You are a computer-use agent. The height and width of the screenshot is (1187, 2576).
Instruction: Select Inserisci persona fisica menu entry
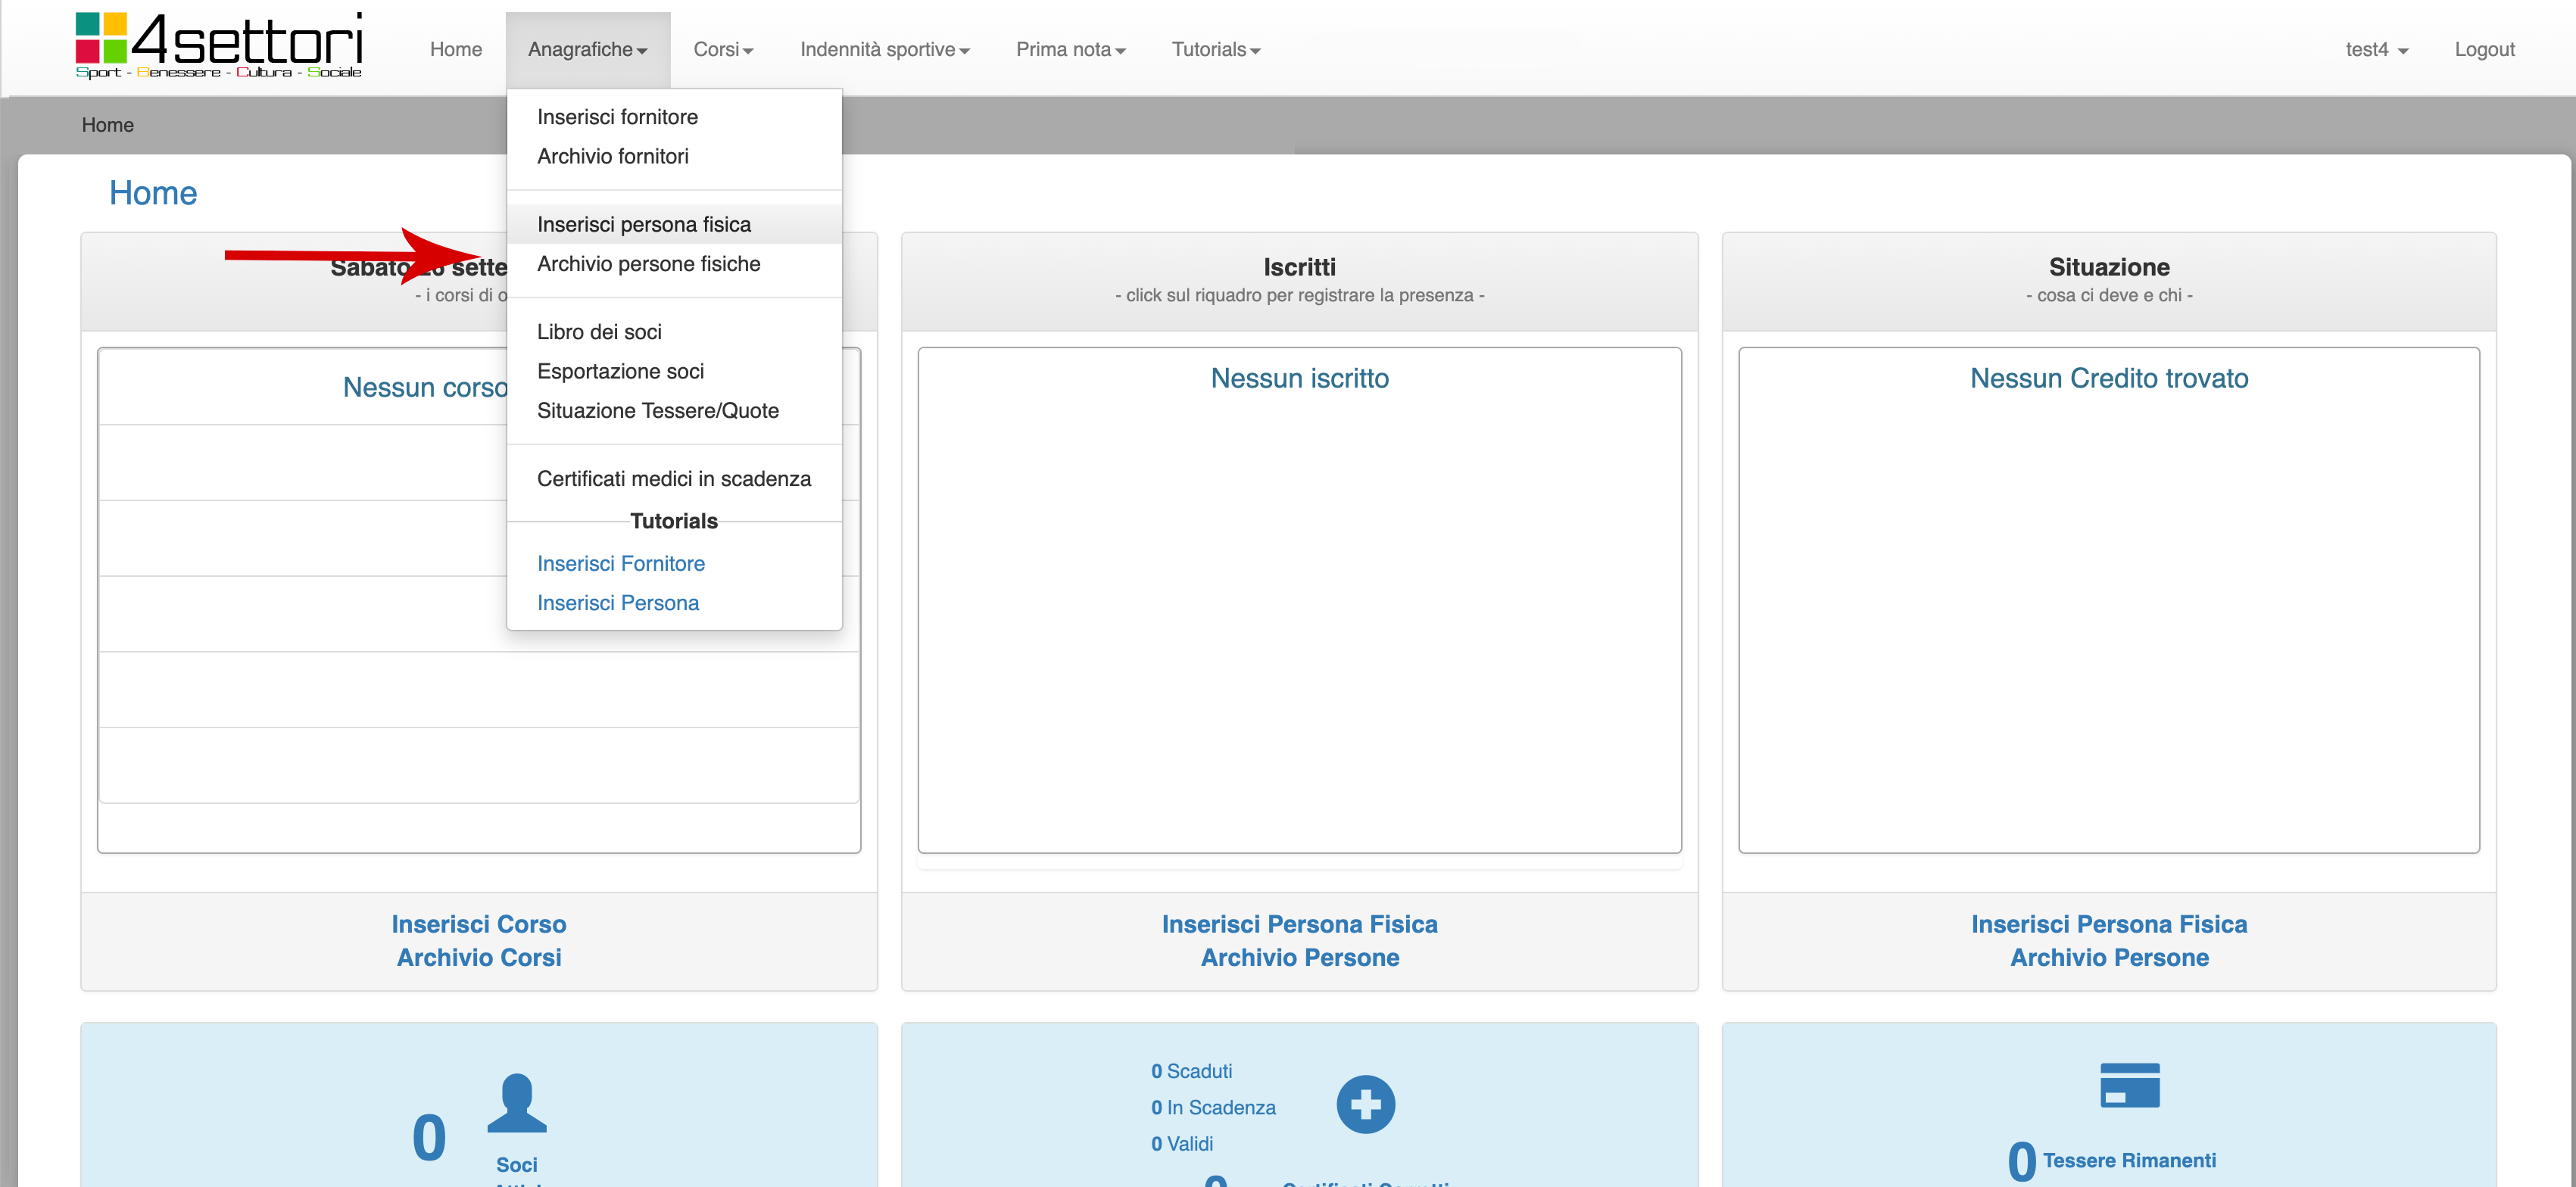(643, 224)
